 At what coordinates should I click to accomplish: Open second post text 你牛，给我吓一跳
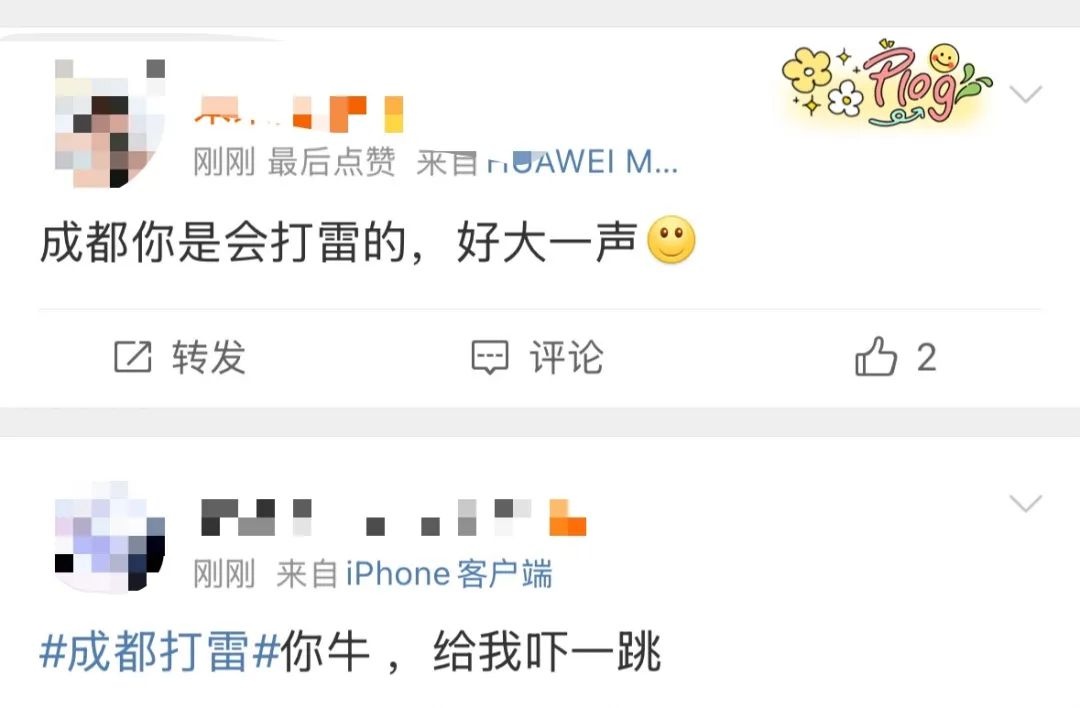pyautogui.click(x=470, y=651)
